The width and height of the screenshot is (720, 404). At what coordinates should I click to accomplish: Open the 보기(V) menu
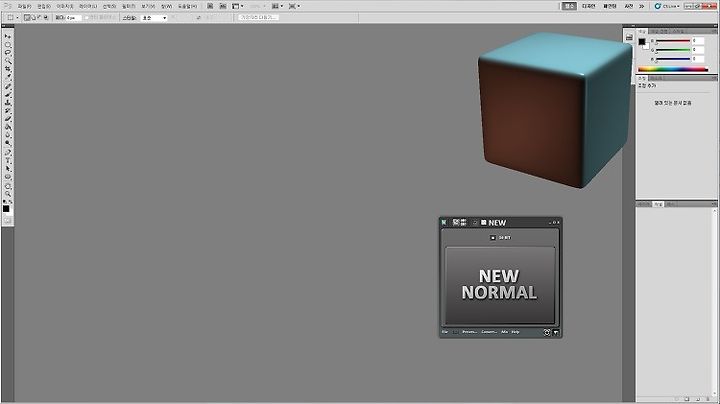(148, 6)
